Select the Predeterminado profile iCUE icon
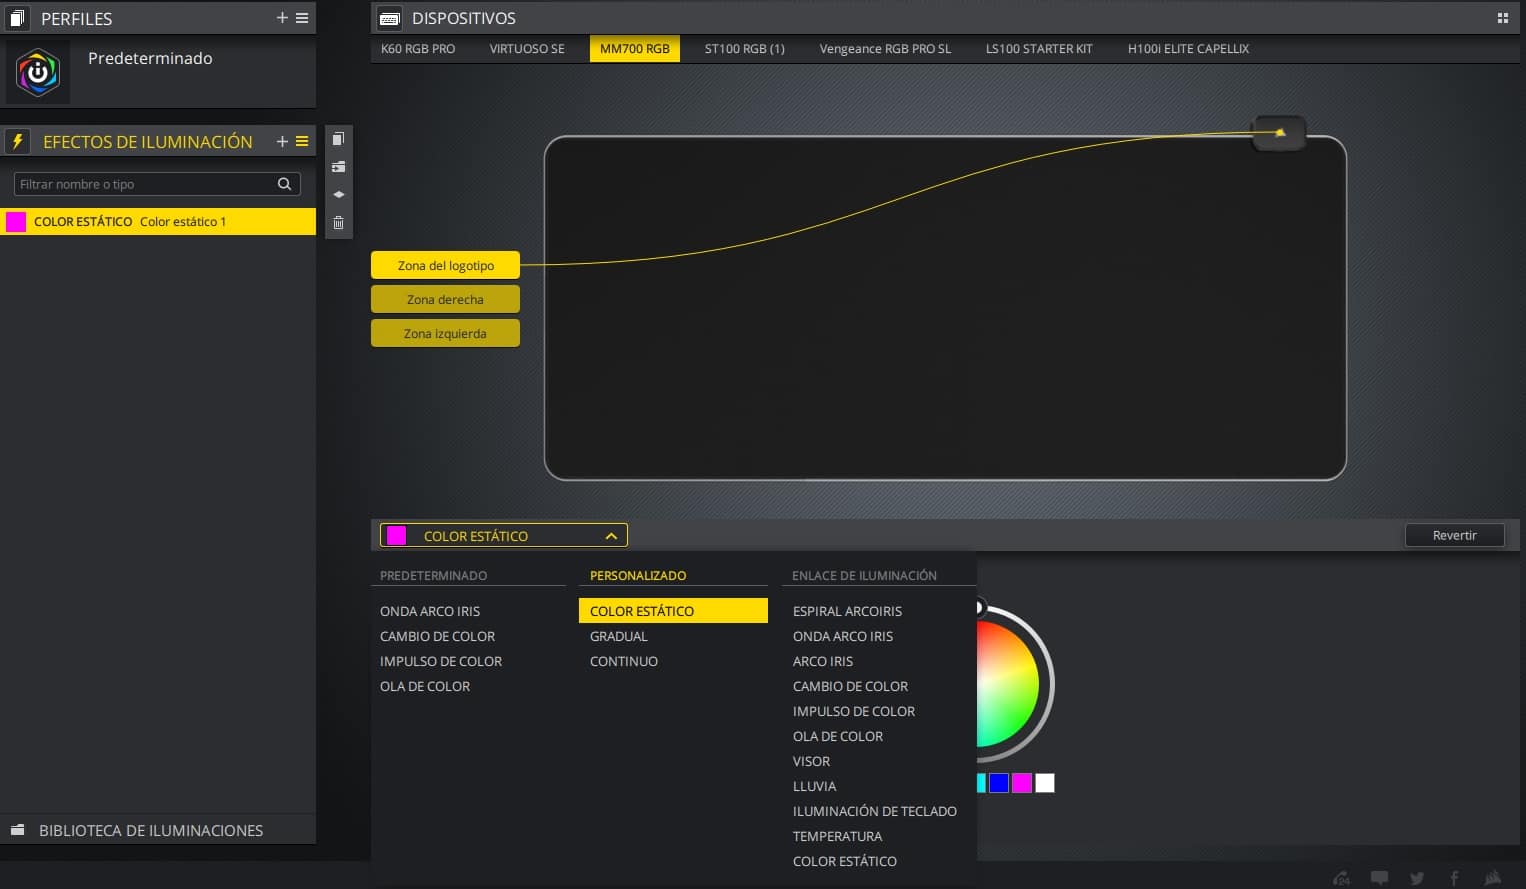 38,73
